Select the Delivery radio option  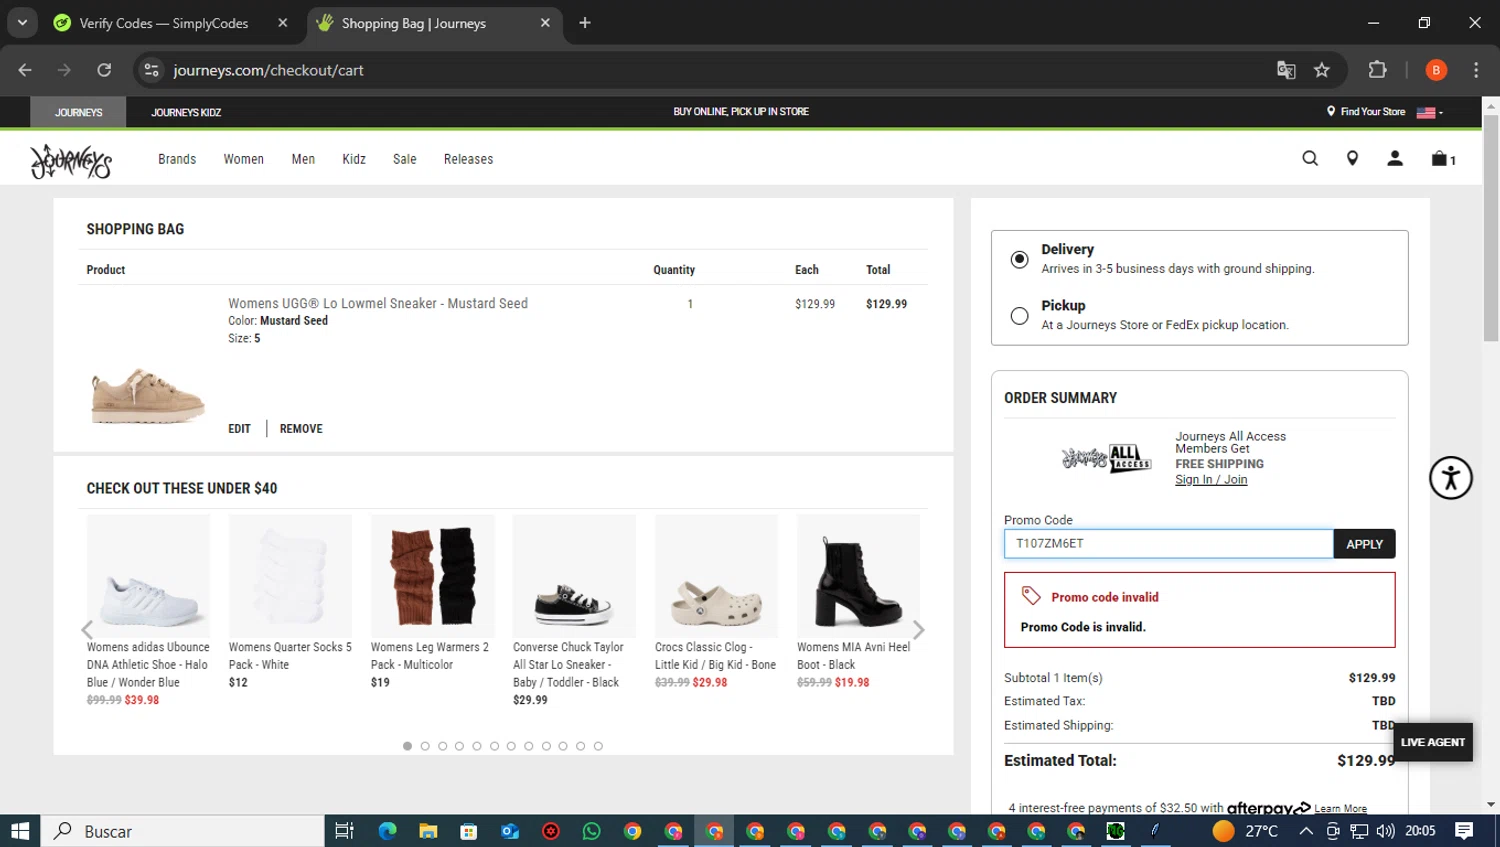point(1019,259)
